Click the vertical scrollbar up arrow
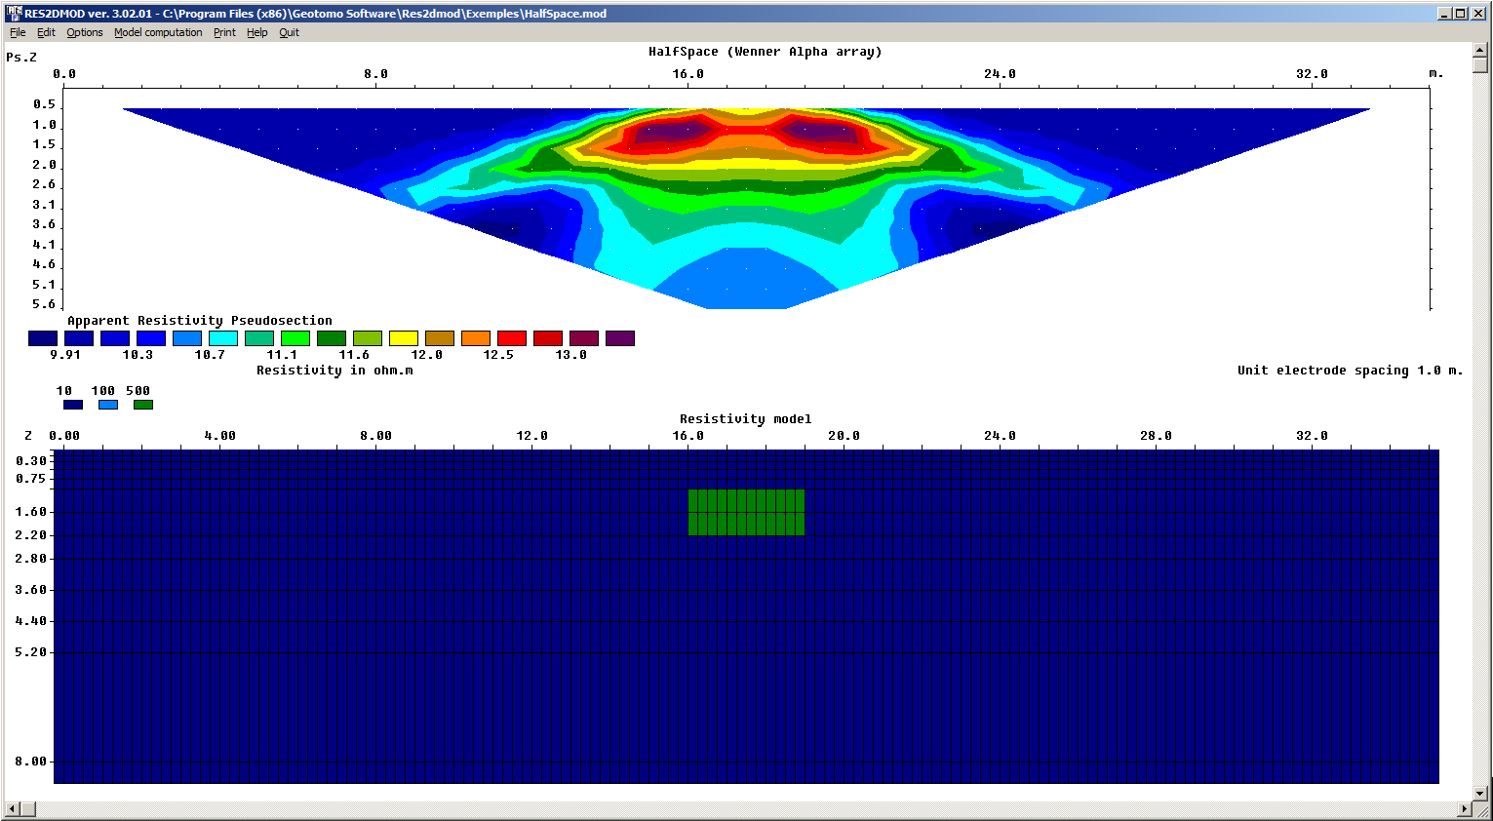1493x821 pixels. [1480, 49]
